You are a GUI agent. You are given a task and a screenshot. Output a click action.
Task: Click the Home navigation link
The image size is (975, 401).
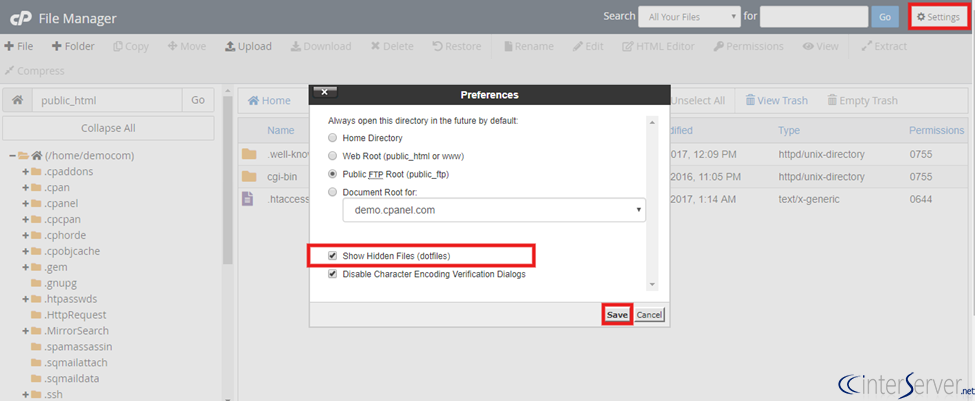tap(269, 100)
